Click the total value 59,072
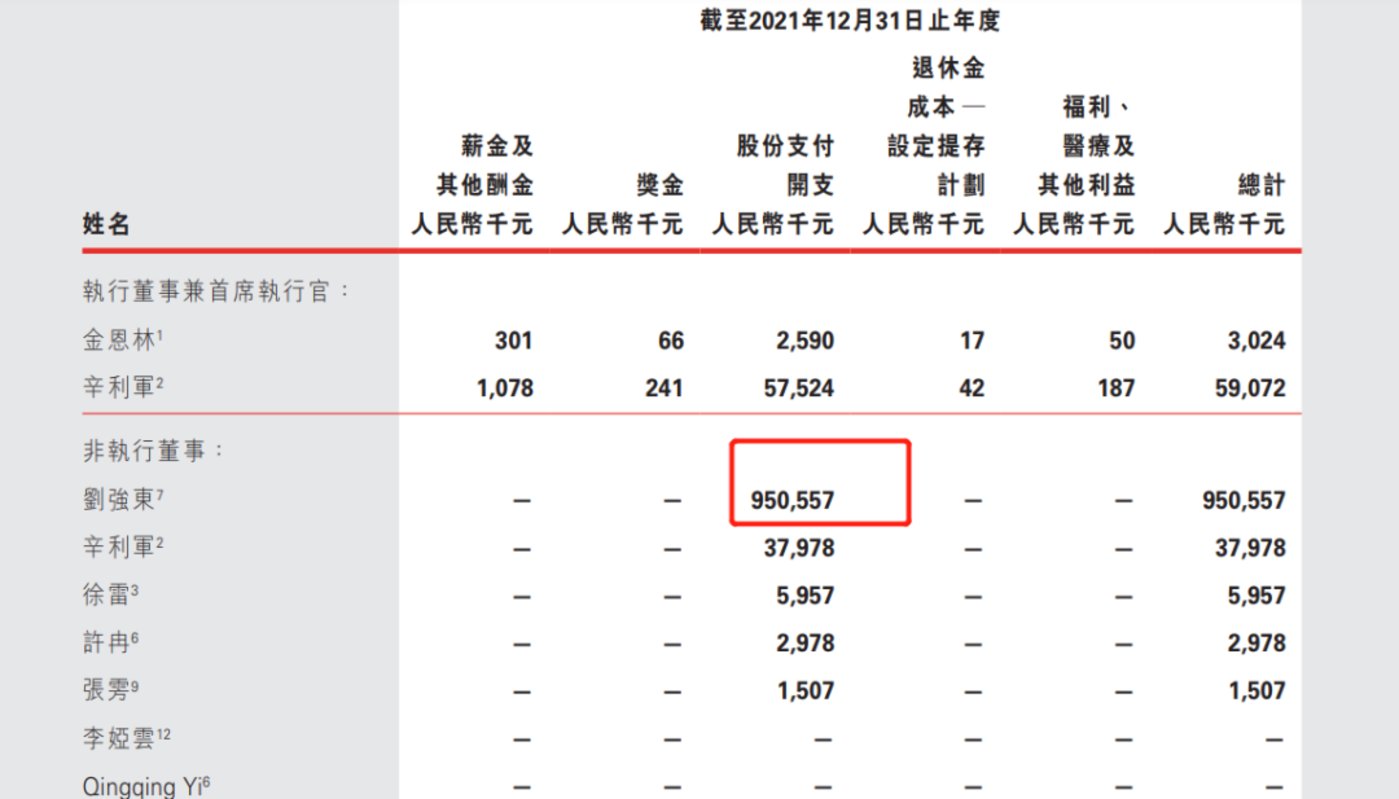 point(1250,388)
